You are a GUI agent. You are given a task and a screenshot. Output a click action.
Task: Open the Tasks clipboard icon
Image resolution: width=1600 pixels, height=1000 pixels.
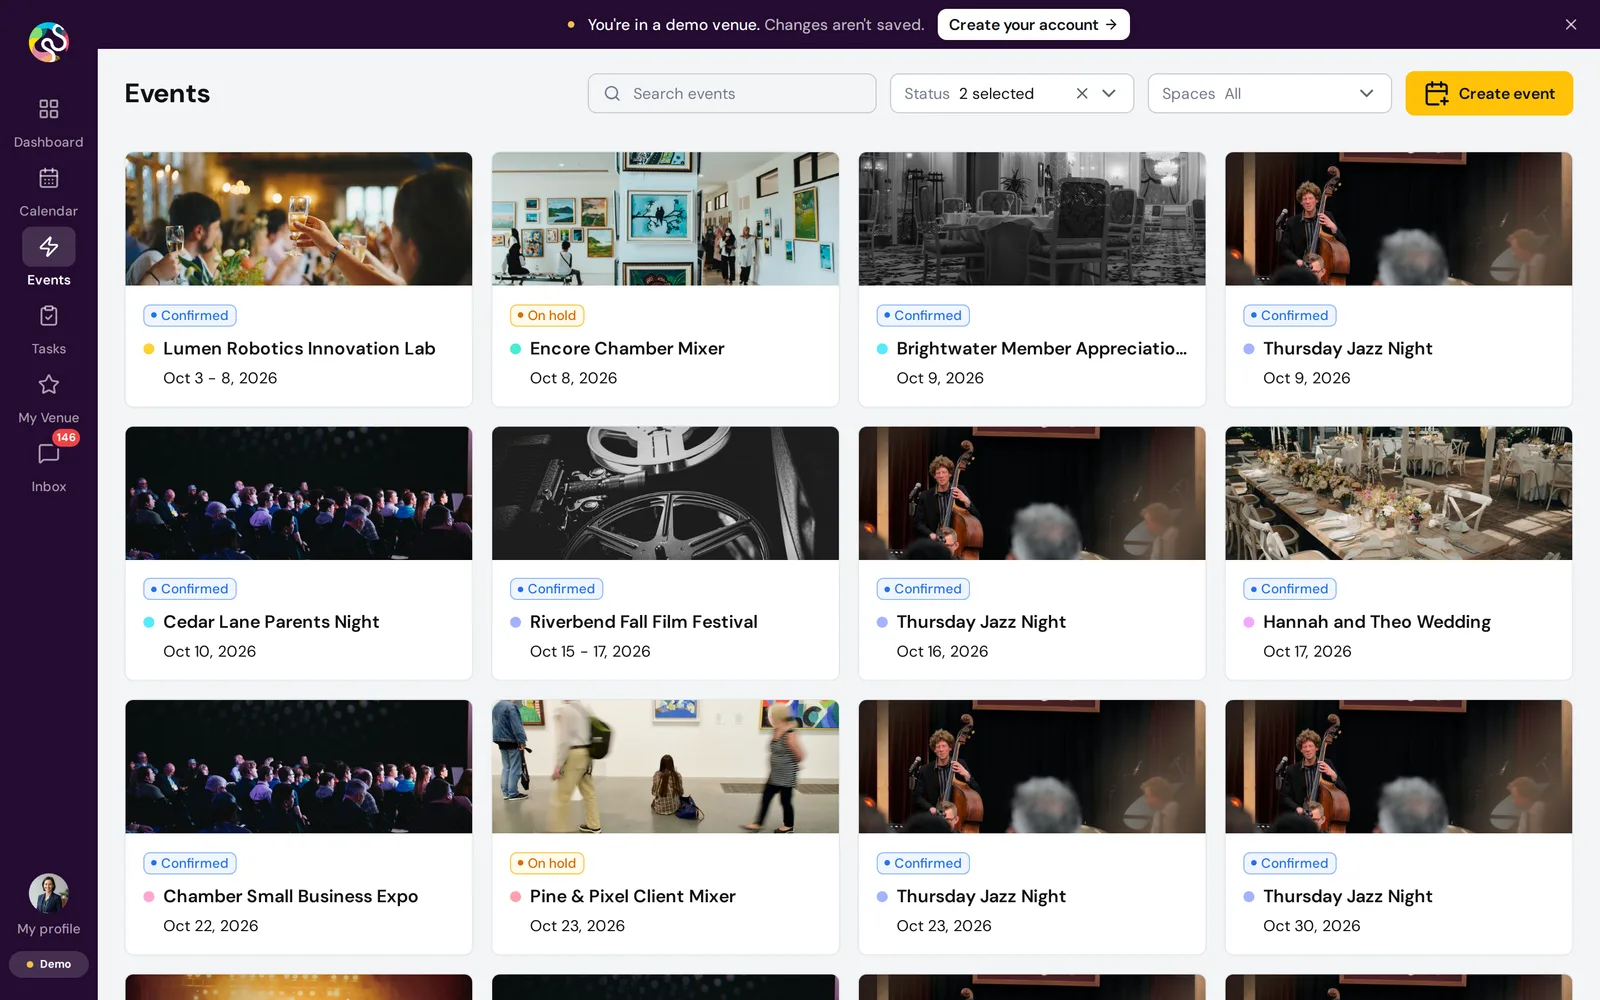coord(48,316)
